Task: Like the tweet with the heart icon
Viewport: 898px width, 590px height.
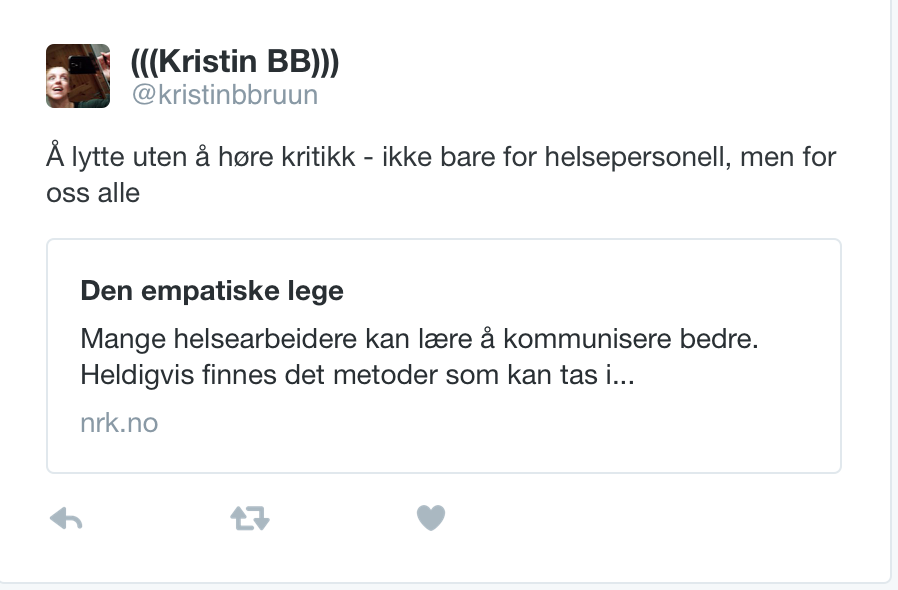Action: pos(431,518)
